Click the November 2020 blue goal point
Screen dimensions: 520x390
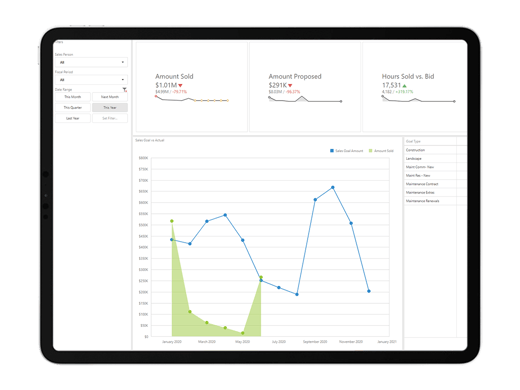351,223
